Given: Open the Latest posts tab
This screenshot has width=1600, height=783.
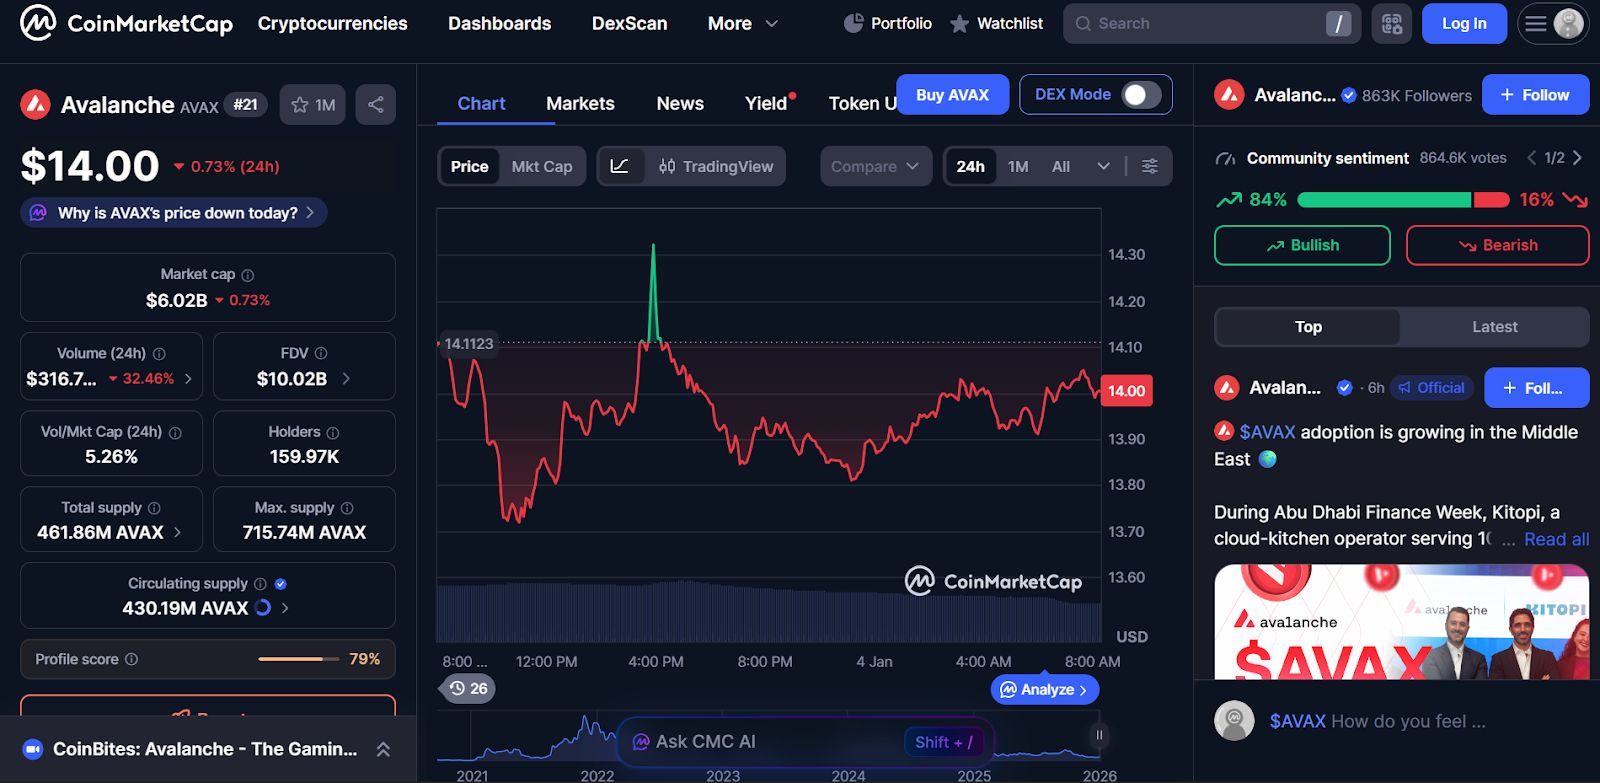Looking at the screenshot, I should coord(1494,327).
